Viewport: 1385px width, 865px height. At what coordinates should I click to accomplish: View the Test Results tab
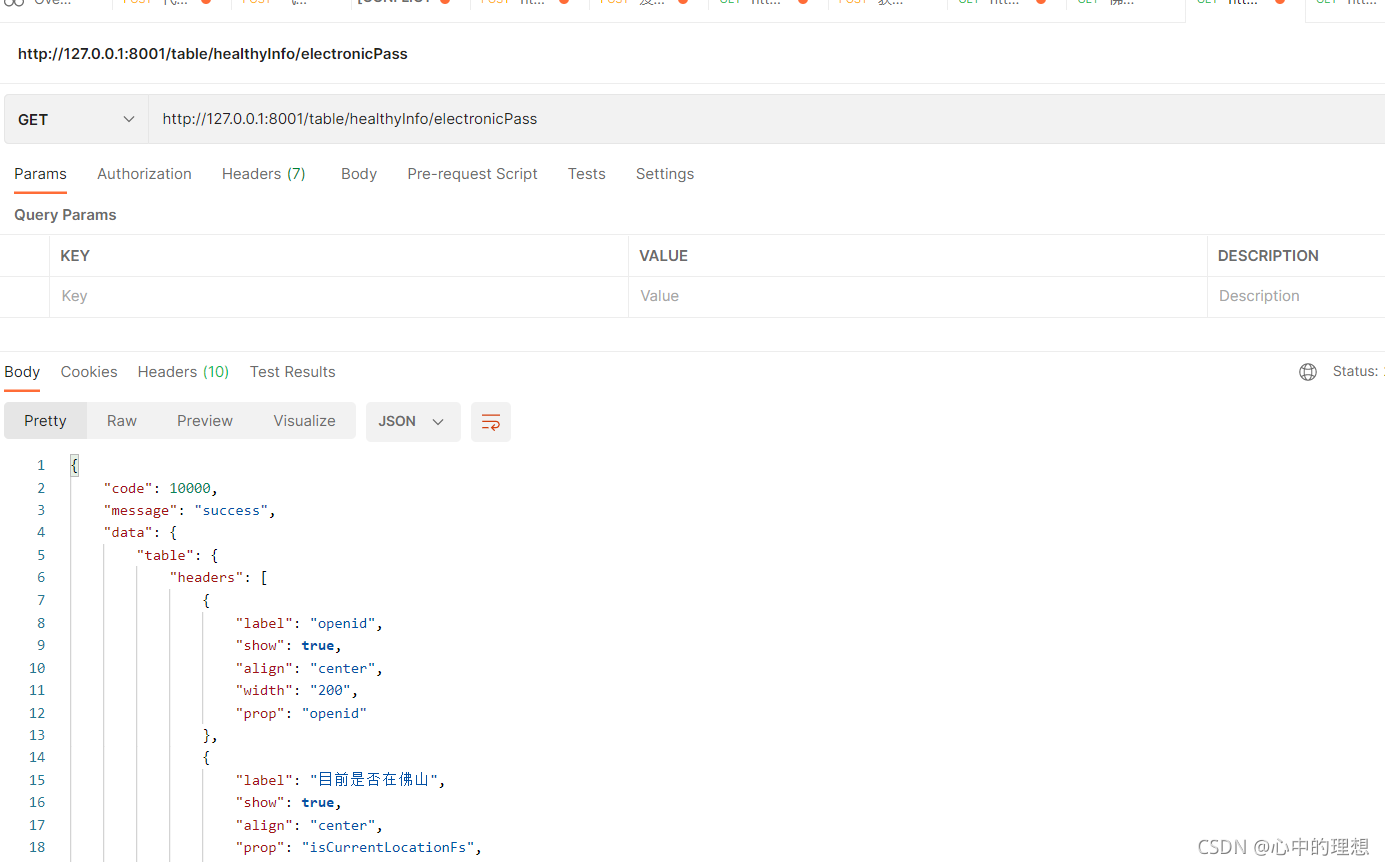point(292,371)
